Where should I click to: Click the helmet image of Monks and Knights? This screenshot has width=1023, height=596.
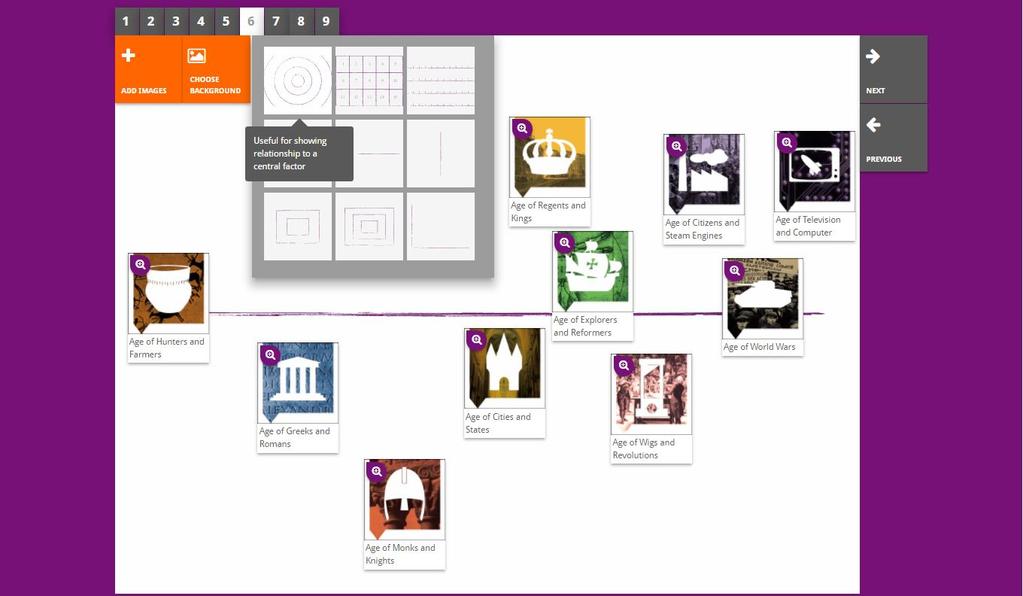pyautogui.click(x=405, y=499)
